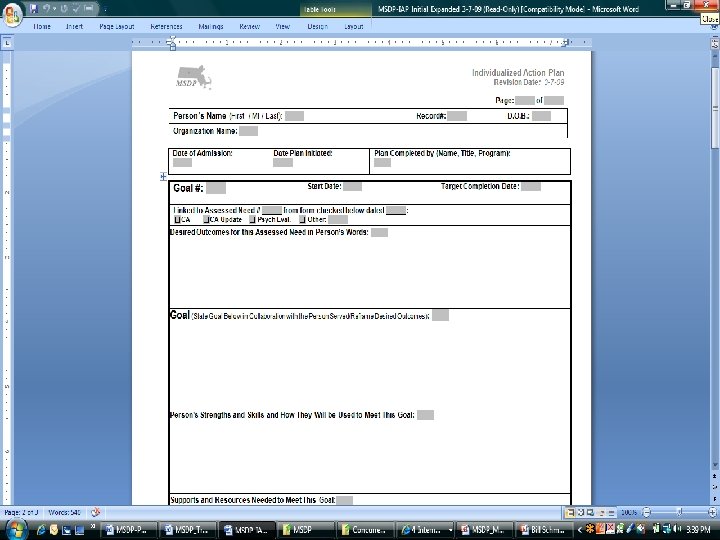Click the Person's Name form field

(294, 116)
